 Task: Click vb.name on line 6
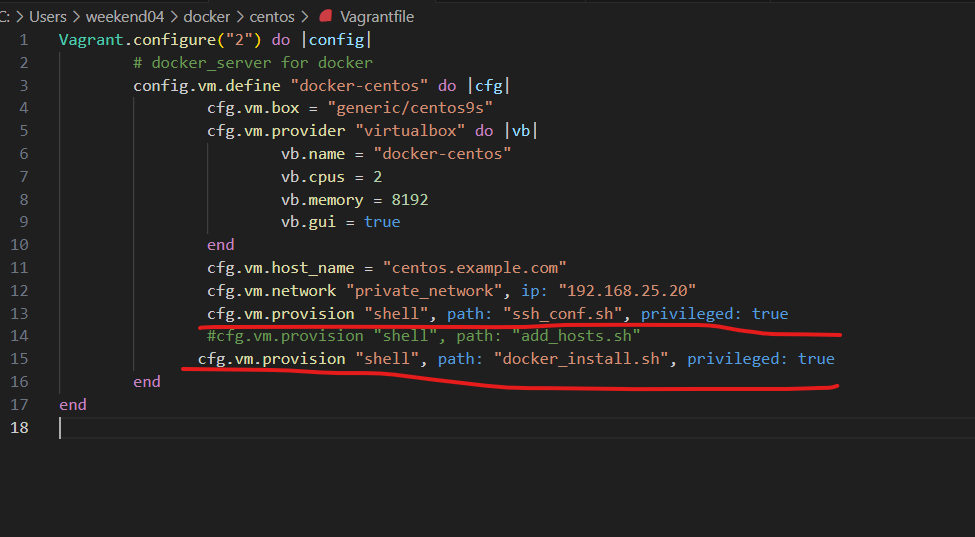[x=313, y=154]
